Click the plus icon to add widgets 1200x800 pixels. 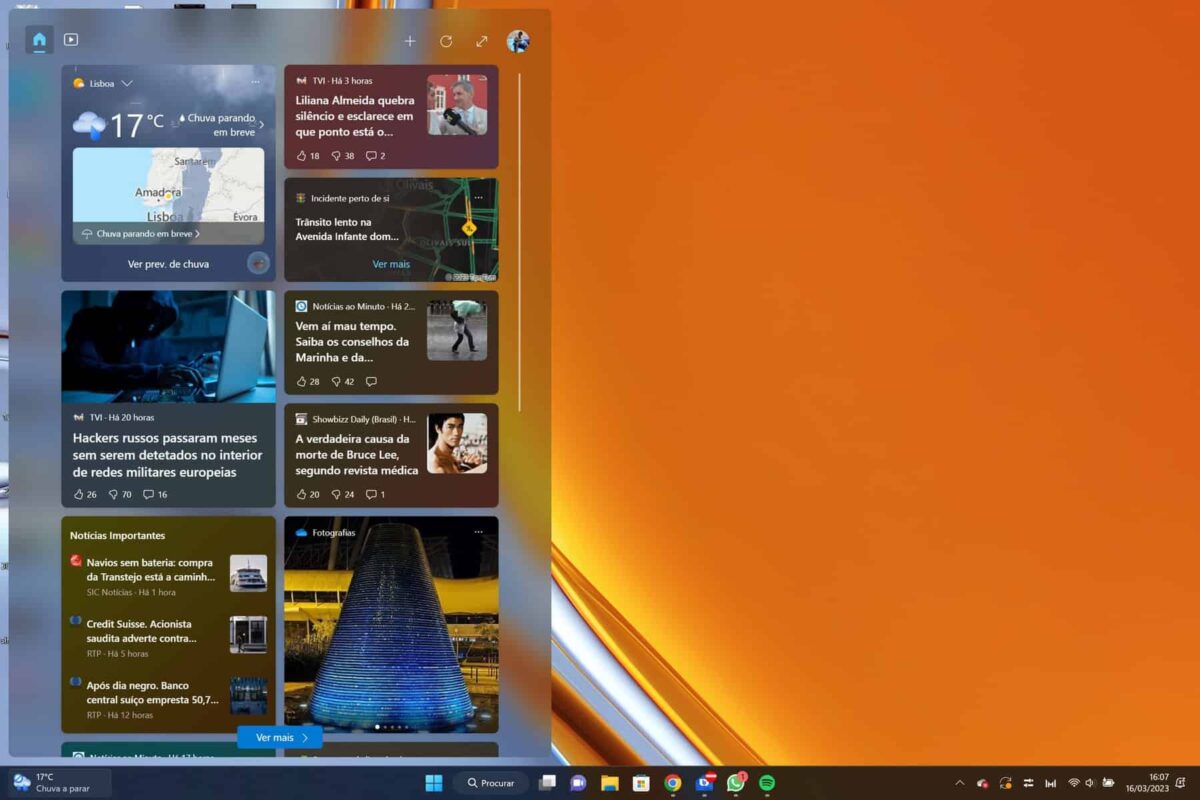410,41
